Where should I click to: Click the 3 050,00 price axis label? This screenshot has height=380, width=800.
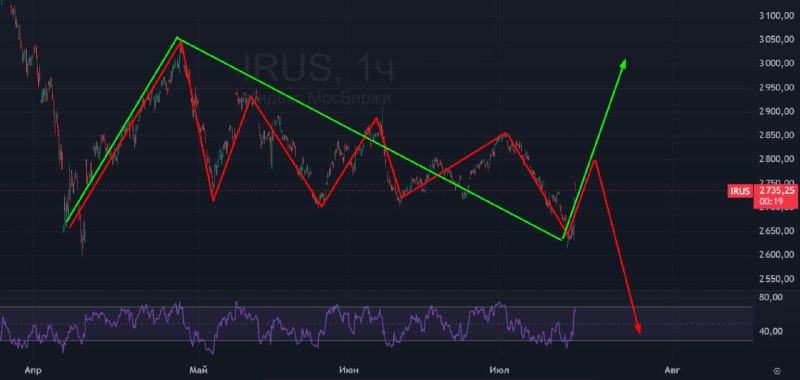(x=776, y=40)
